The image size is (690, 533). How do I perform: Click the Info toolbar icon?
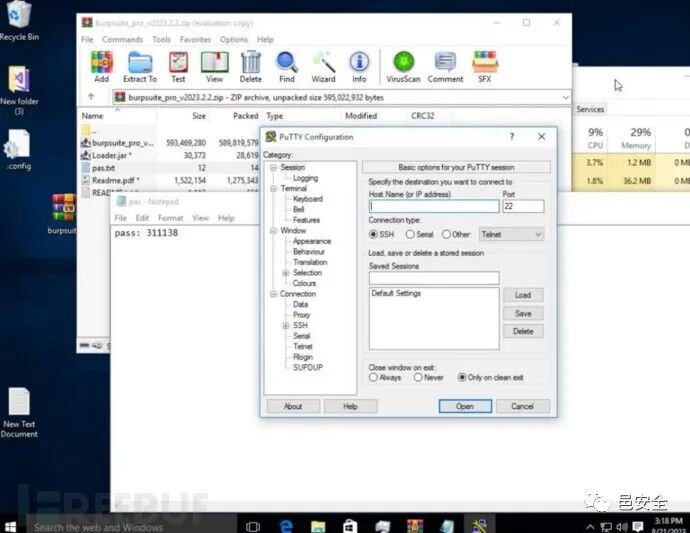pos(359,66)
